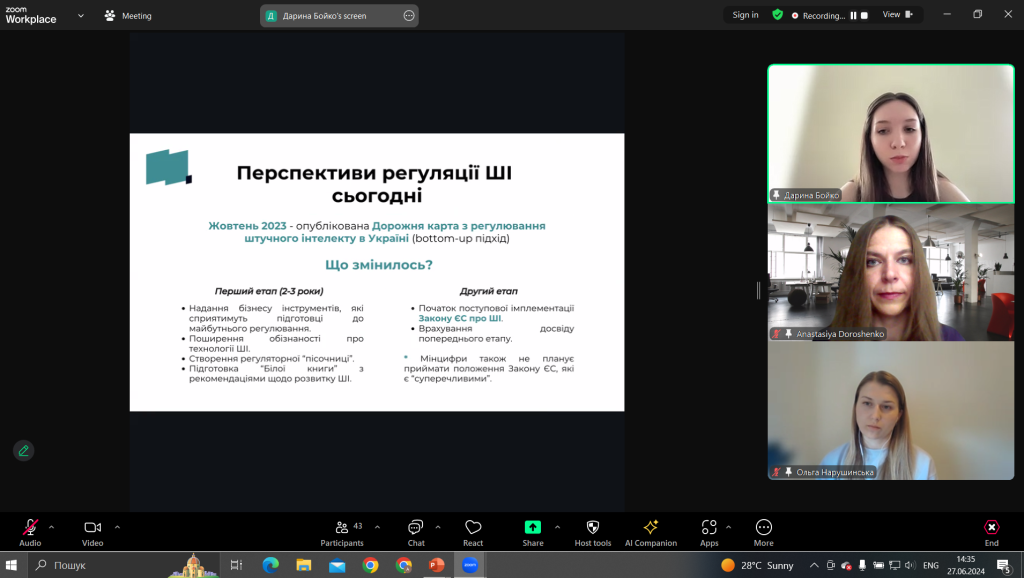Open the Zoom Workplace dropdown chevron

pos(81,16)
